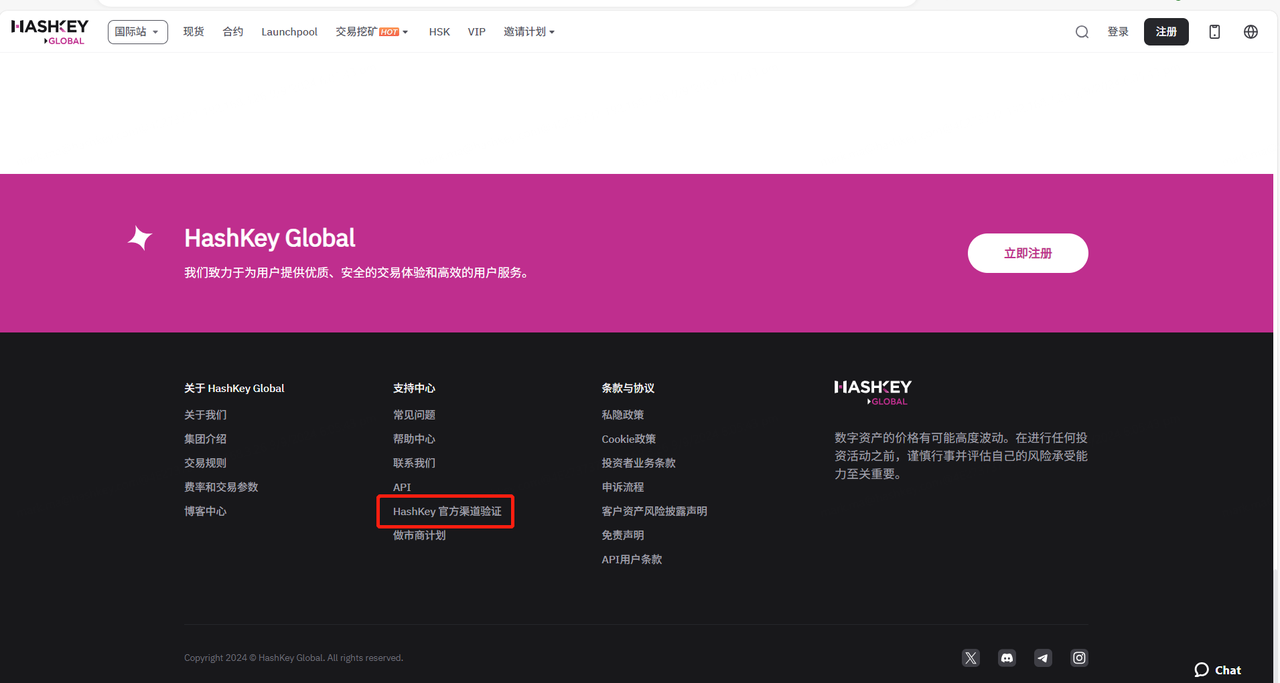Open Launchpool in the navigation bar

(289, 32)
